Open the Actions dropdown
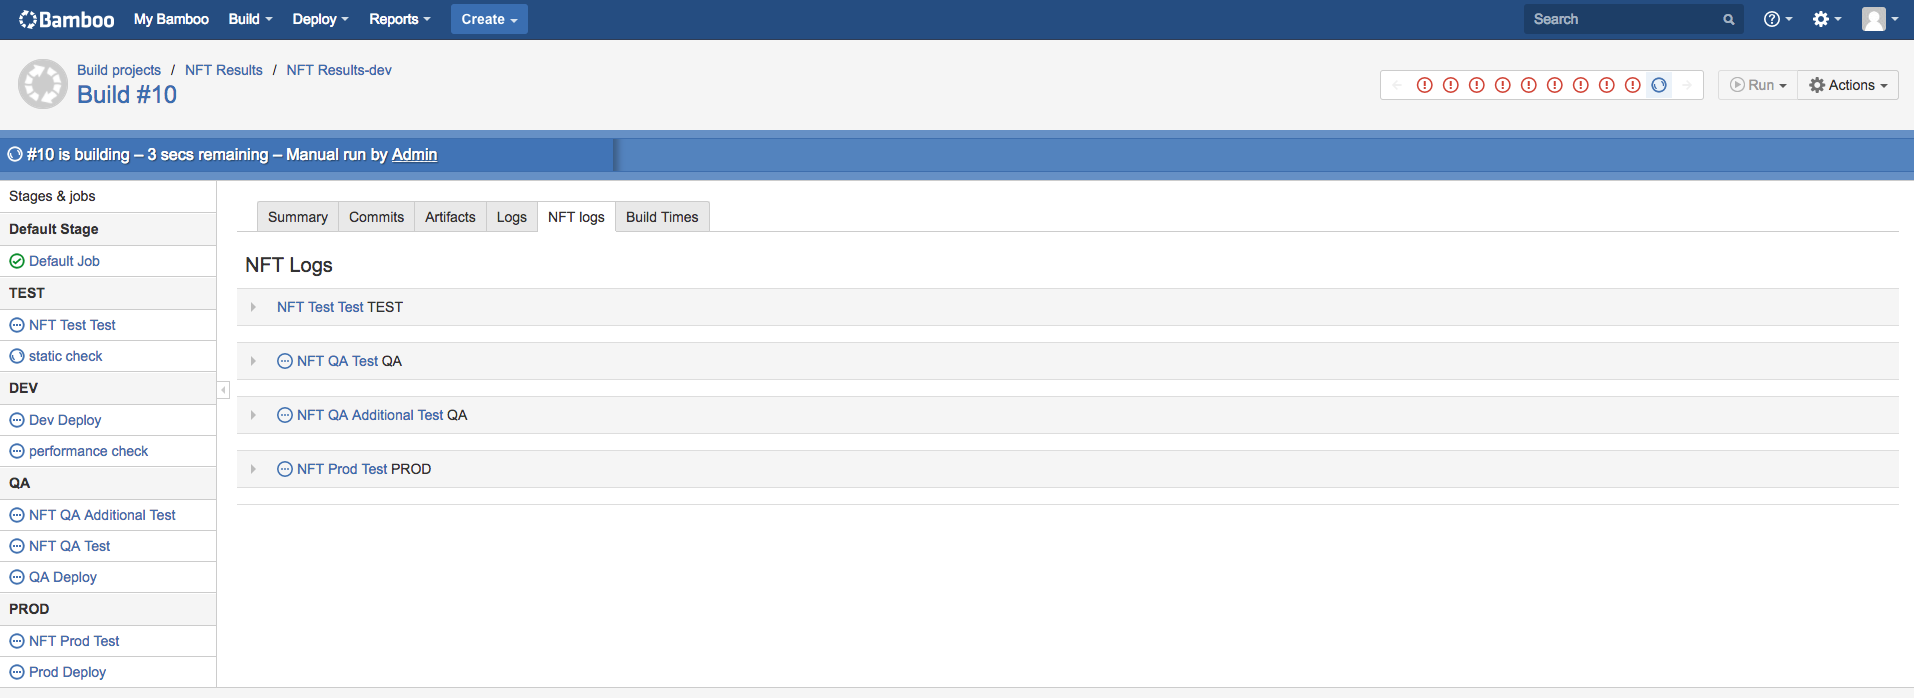The image size is (1914, 698). (x=1848, y=85)
